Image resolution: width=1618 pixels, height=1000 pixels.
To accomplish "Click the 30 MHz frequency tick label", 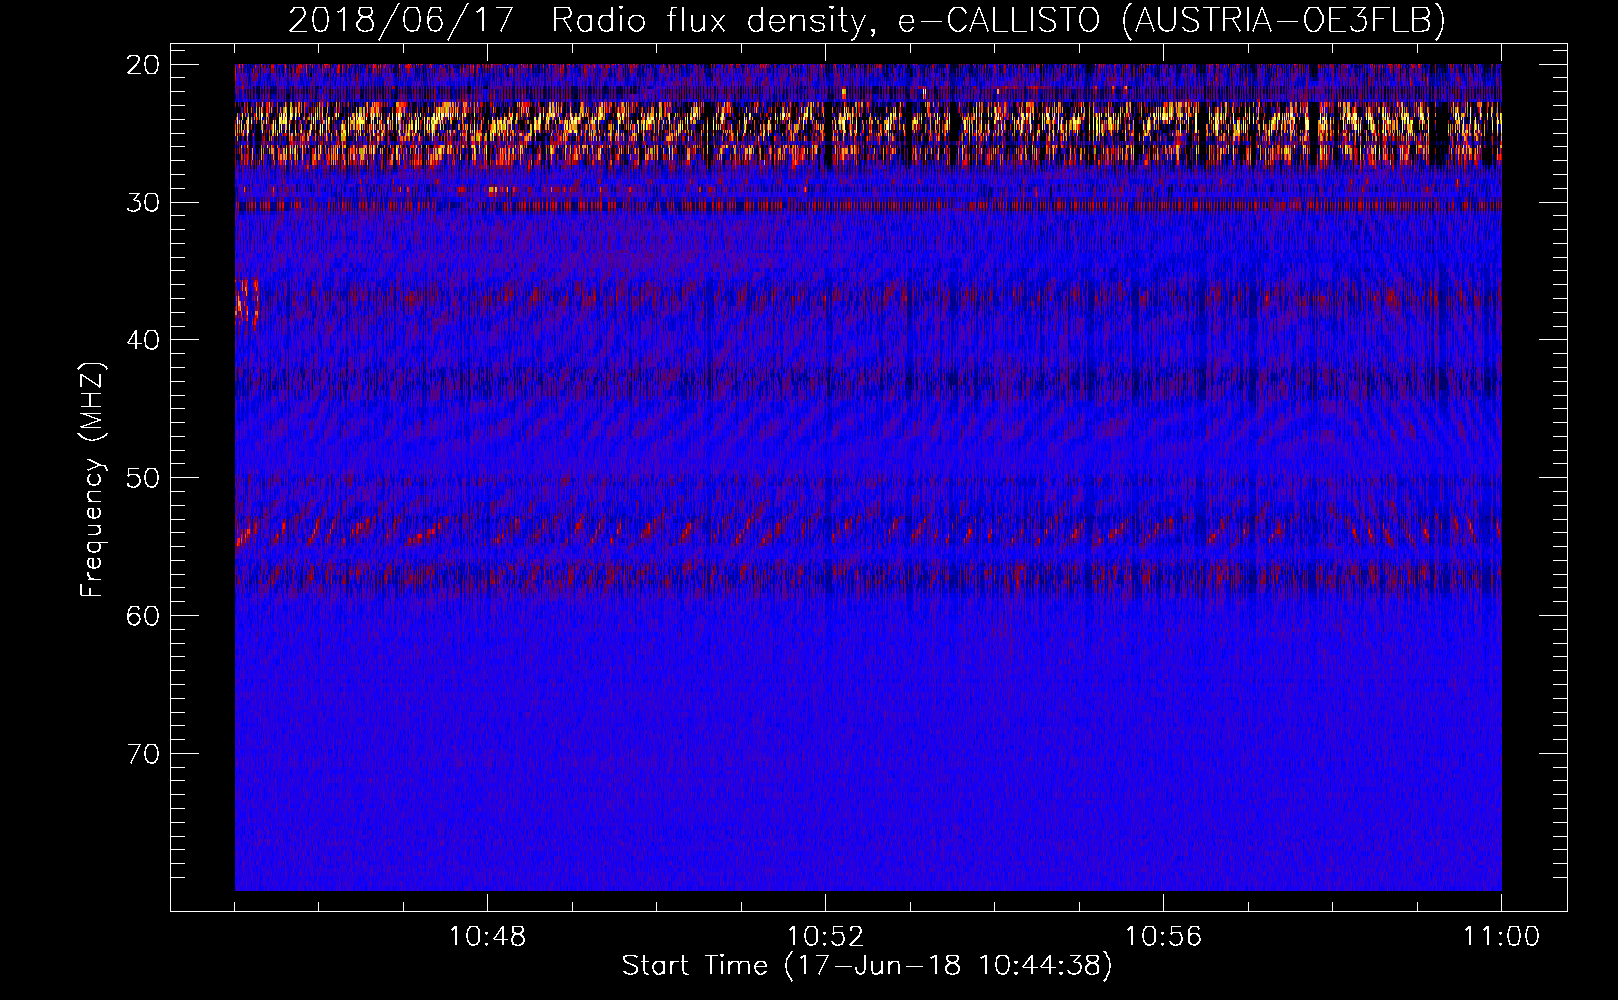I will pos(143,203).
